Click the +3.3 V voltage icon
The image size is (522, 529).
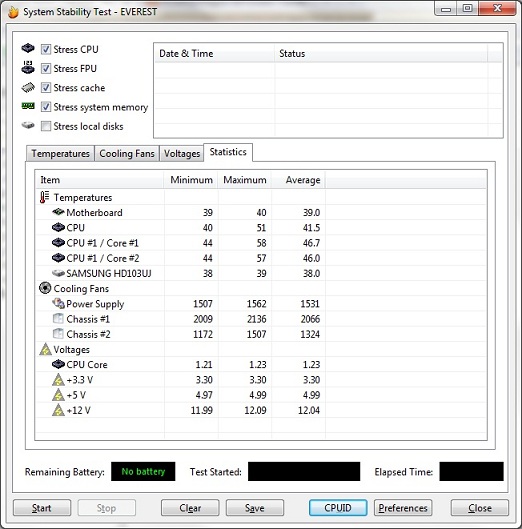[x=58, y=380]
